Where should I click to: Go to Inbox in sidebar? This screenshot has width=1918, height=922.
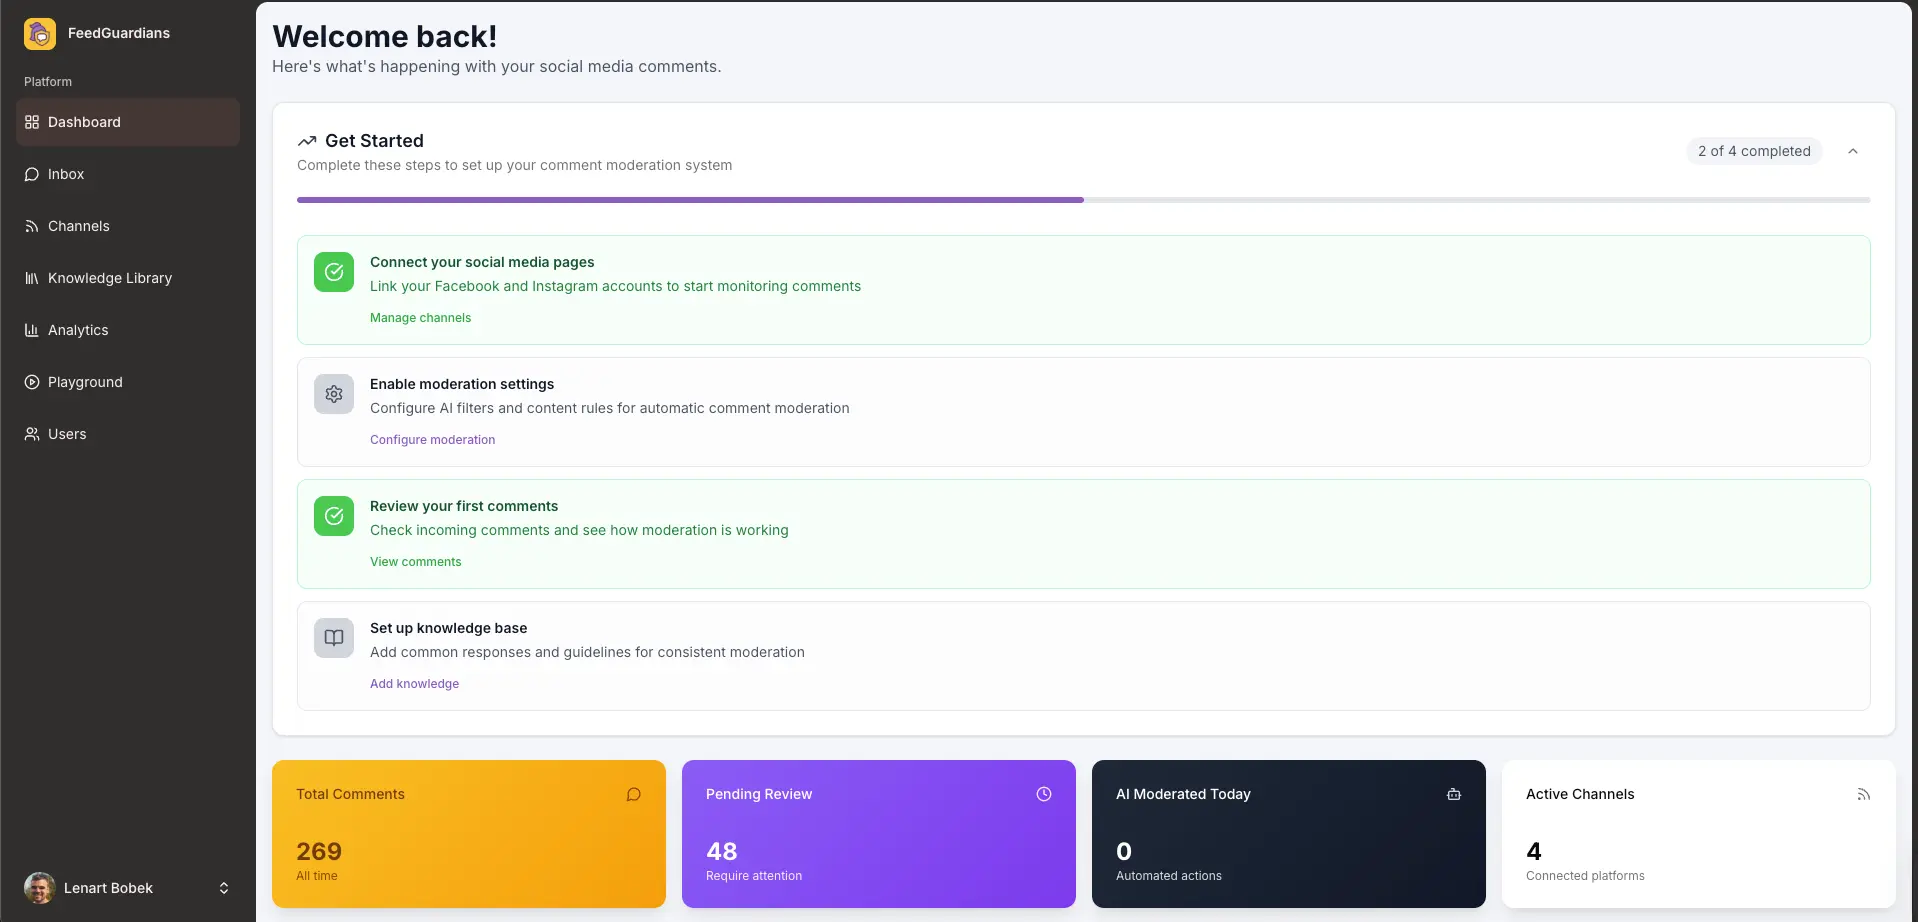(x=128, y=174)
